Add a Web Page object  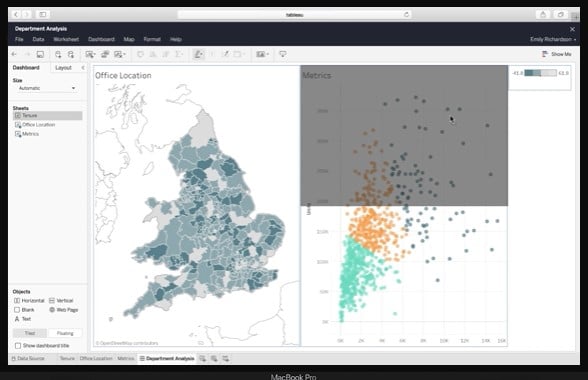coord(64,310)
